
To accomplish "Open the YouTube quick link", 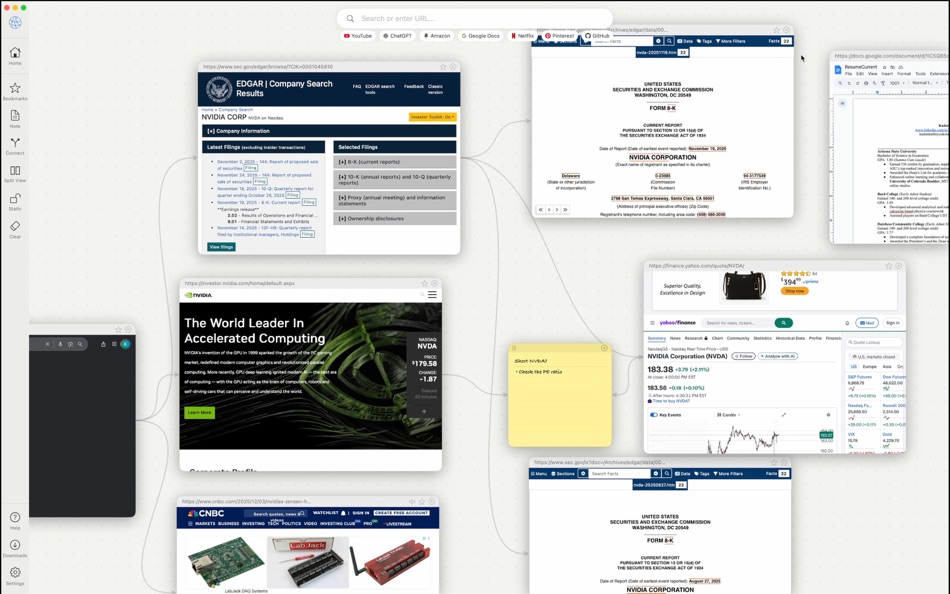I will (358, 36).
